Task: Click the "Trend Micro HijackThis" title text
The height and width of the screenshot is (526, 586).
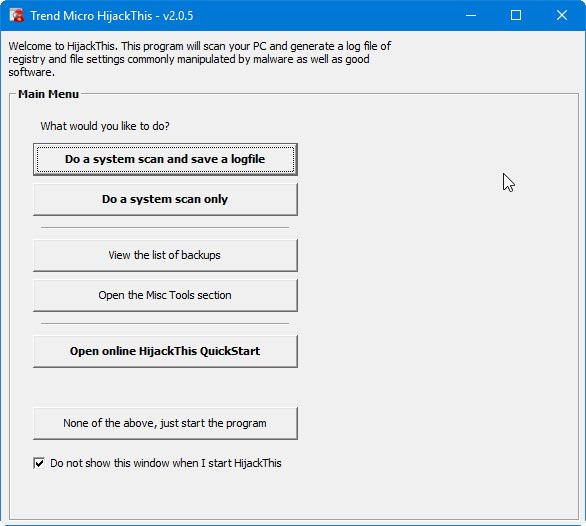Action: point(91,16)
